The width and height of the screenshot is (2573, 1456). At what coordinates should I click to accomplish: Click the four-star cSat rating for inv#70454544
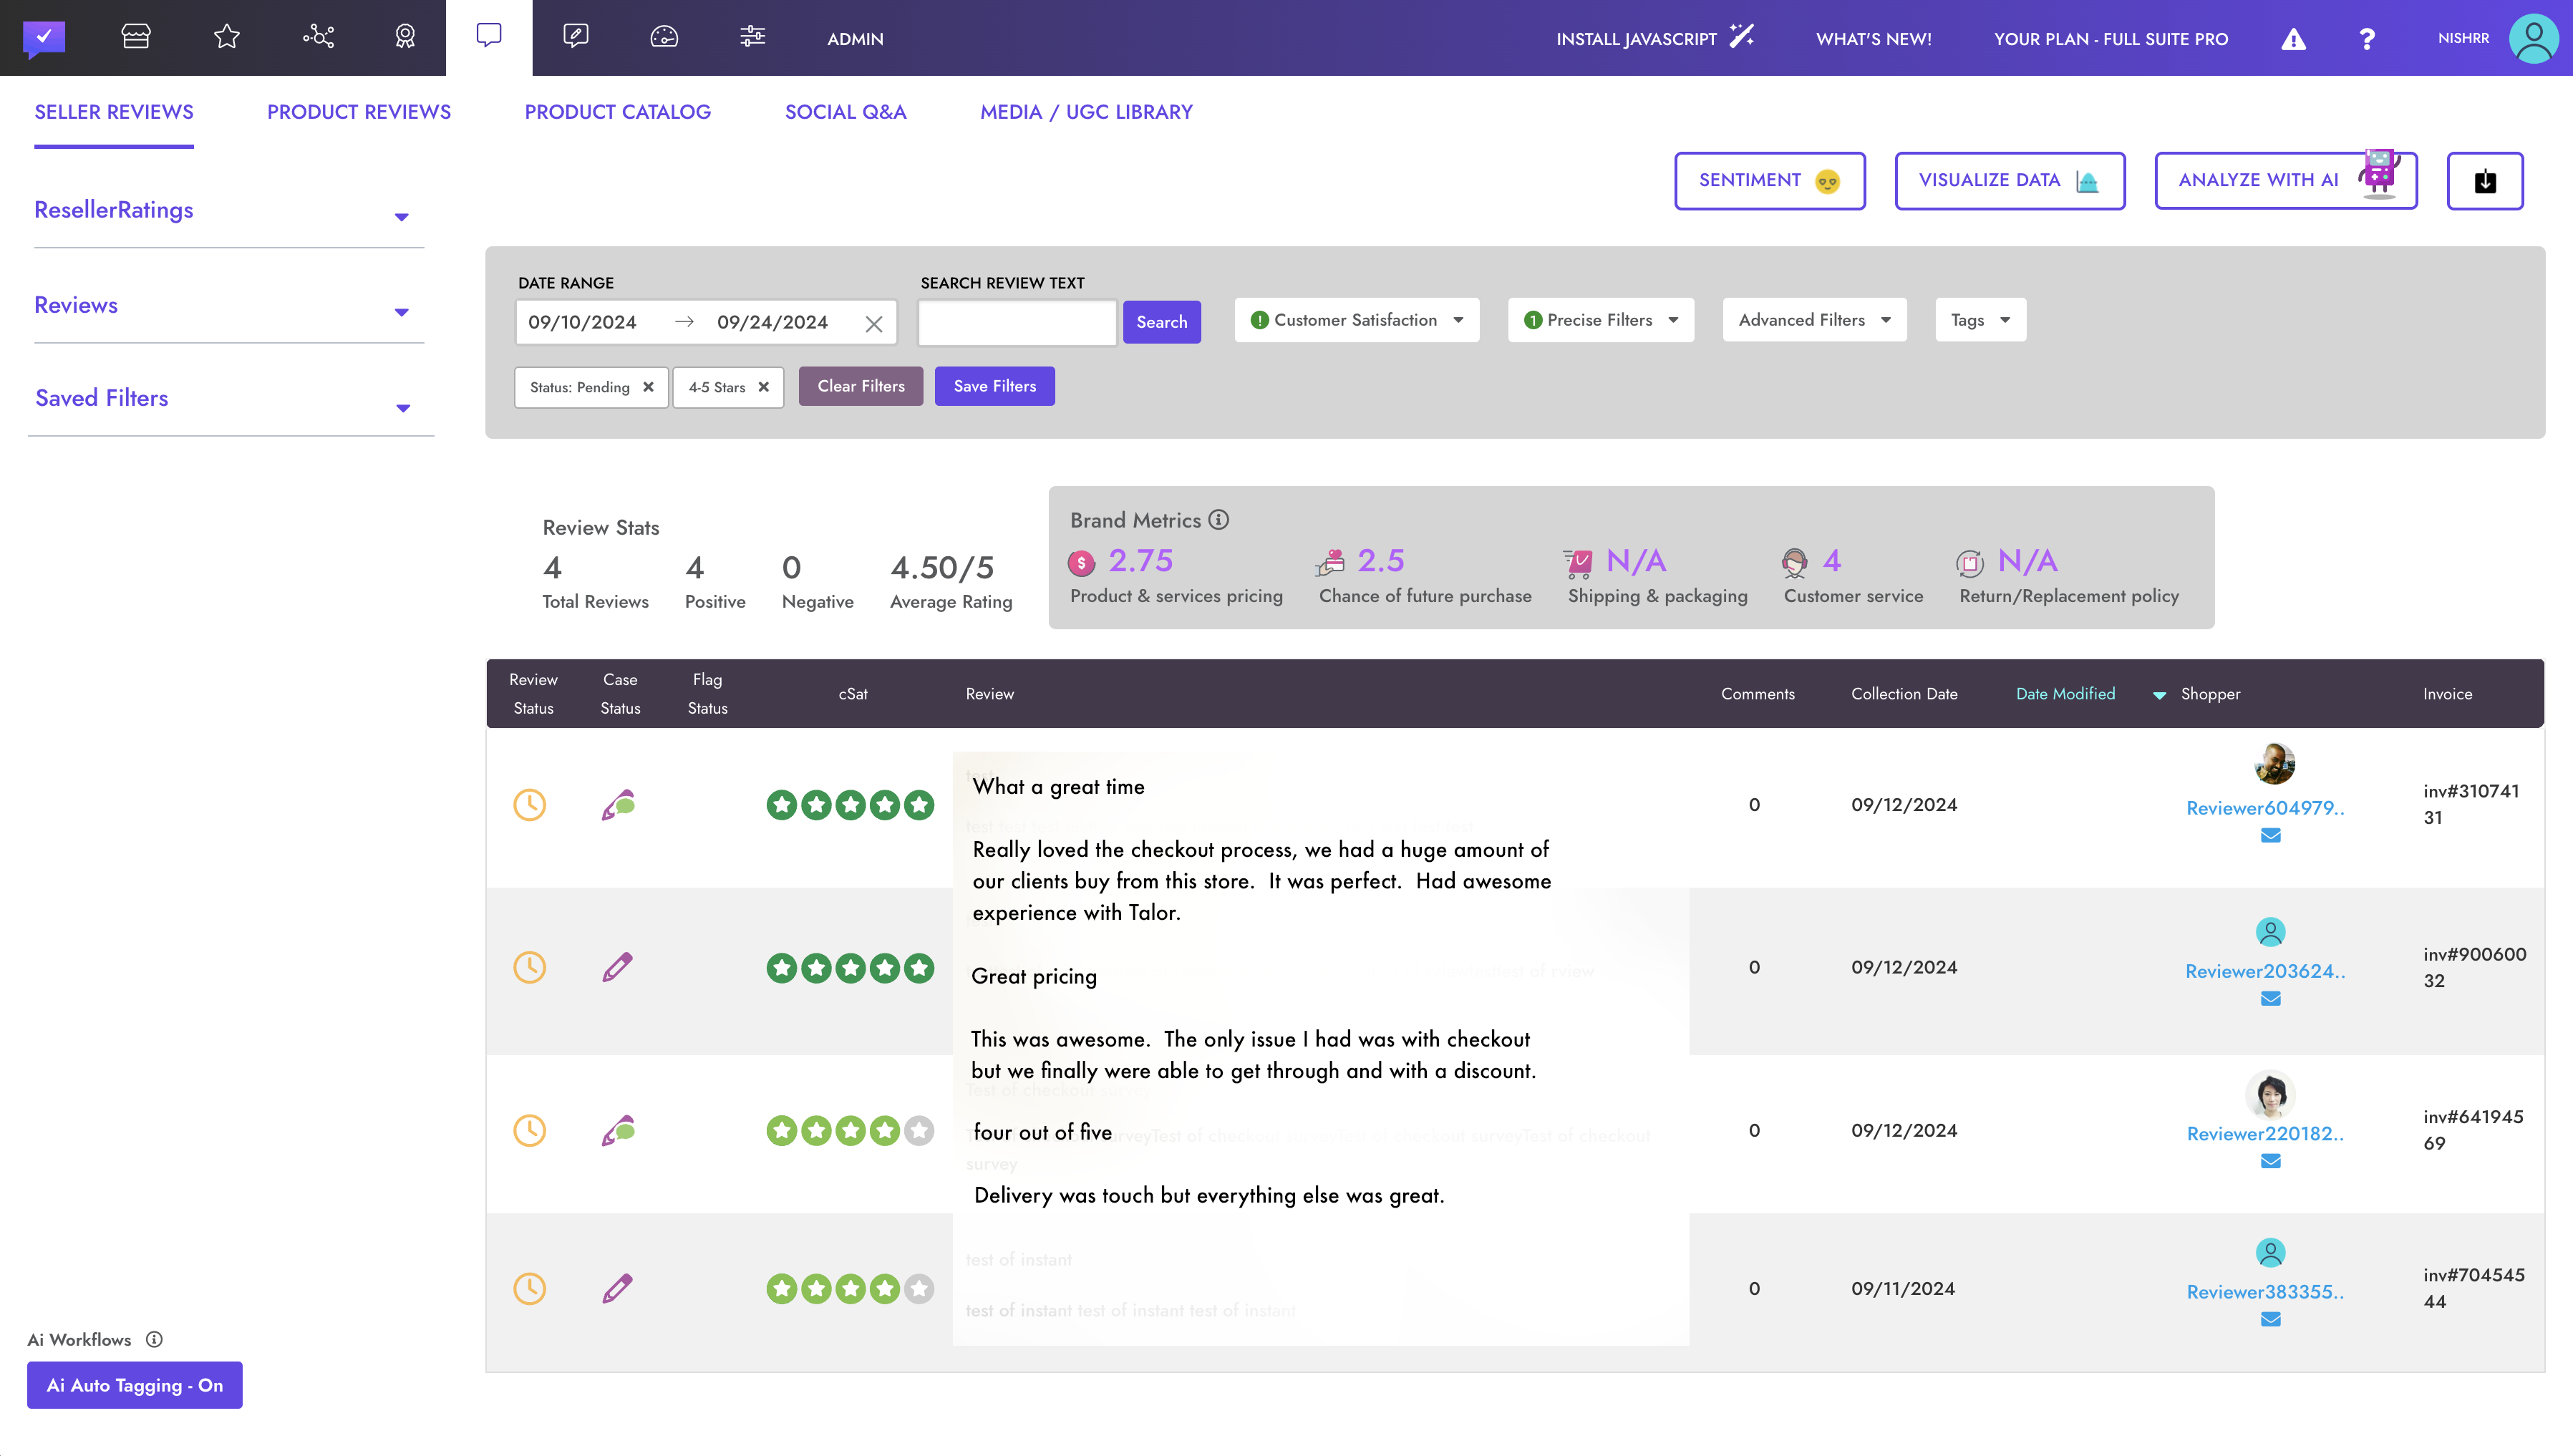(850, 1289)
